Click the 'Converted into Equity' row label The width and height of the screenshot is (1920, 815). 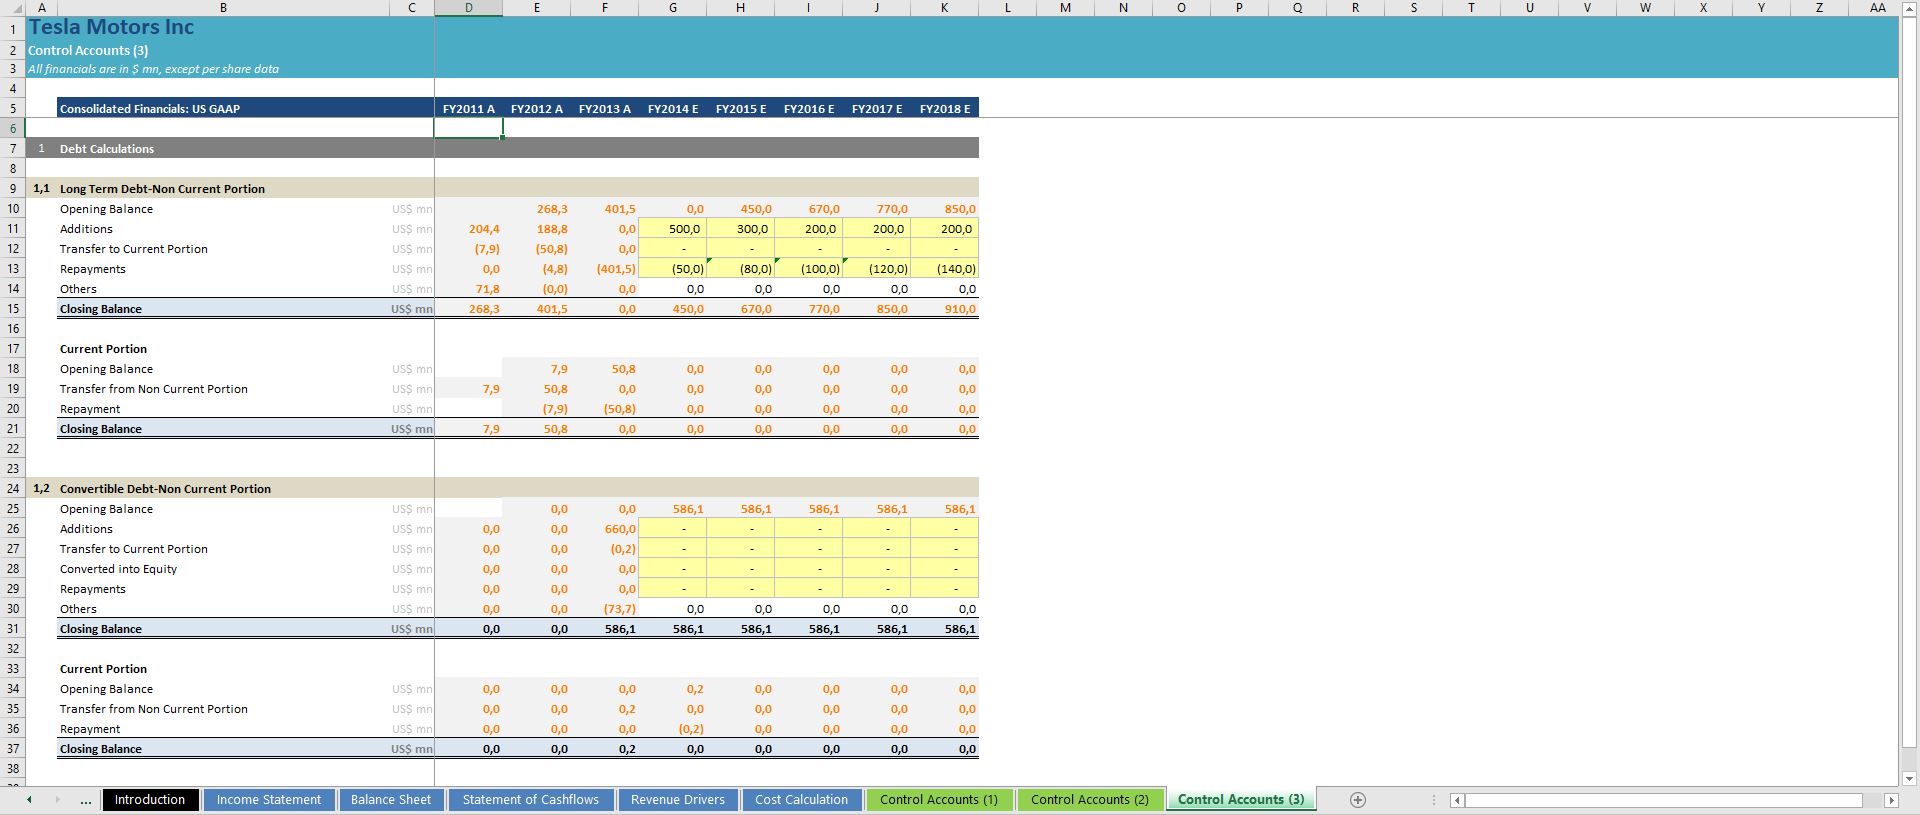coord(118,569)
